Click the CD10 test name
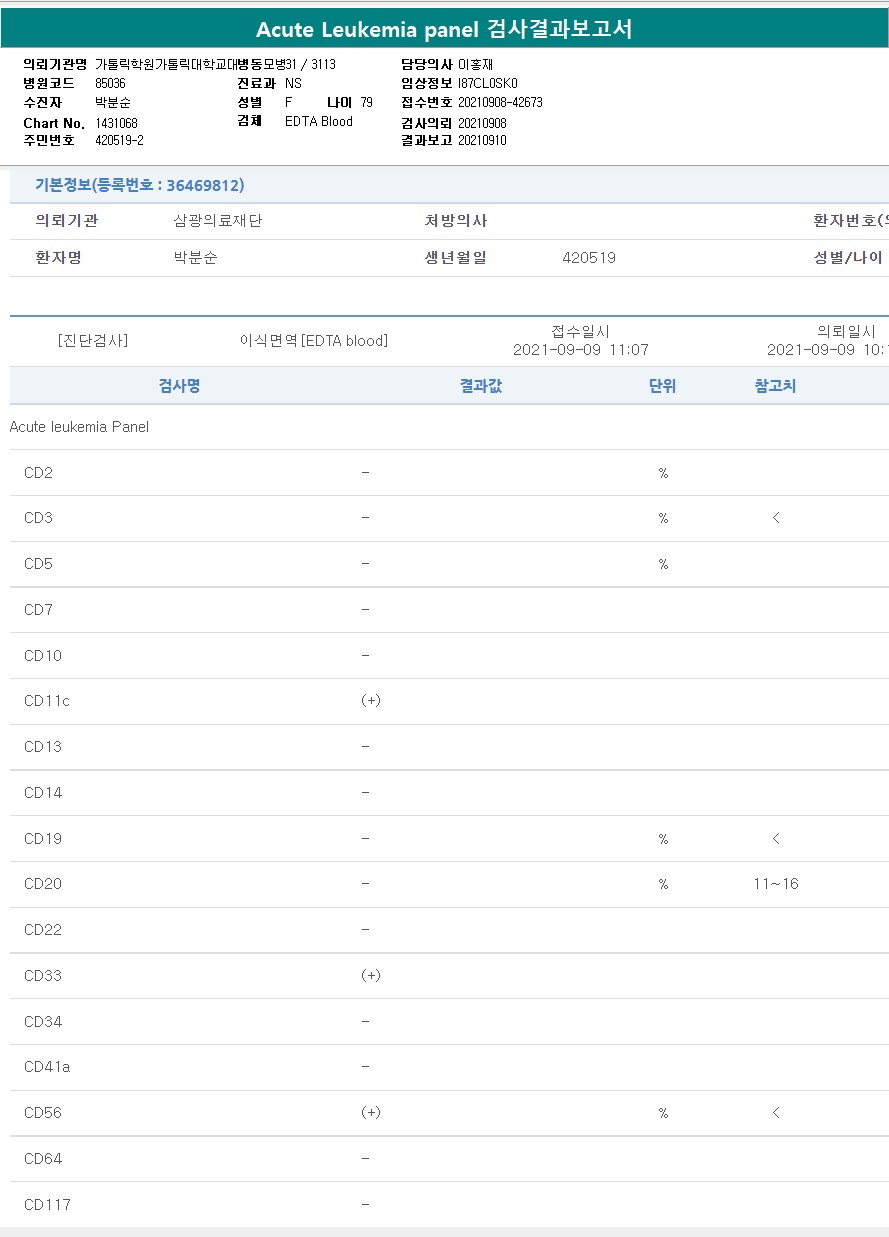889x1237 pixels. 43,656
